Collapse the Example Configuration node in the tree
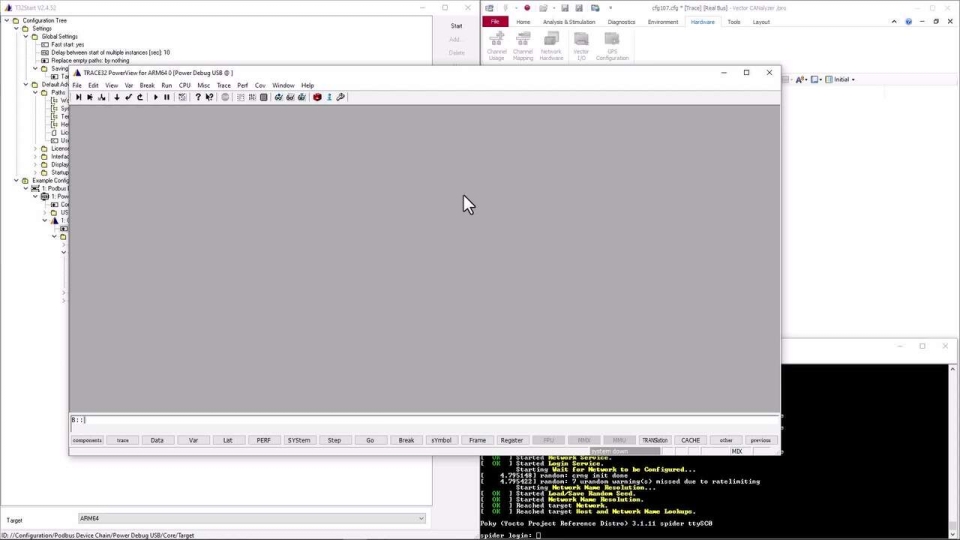This screenshot has width=960, height=540. pos(17,181)
